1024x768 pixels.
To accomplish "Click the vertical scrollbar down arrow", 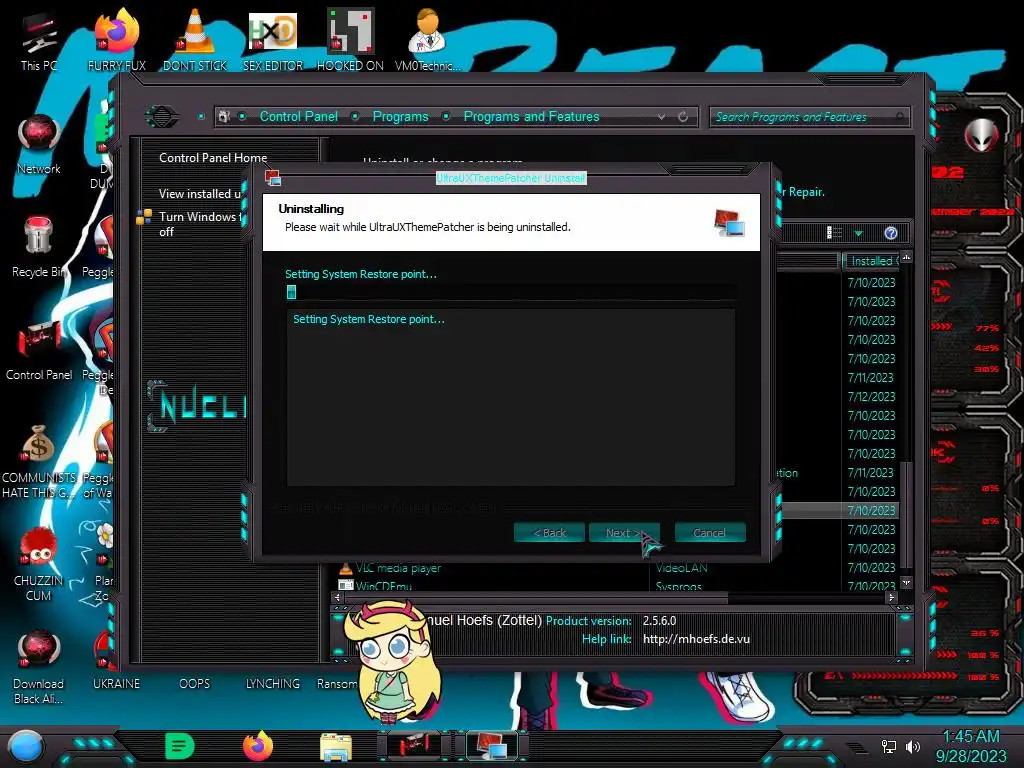I will pyautogui.click(x=906, y=582).
